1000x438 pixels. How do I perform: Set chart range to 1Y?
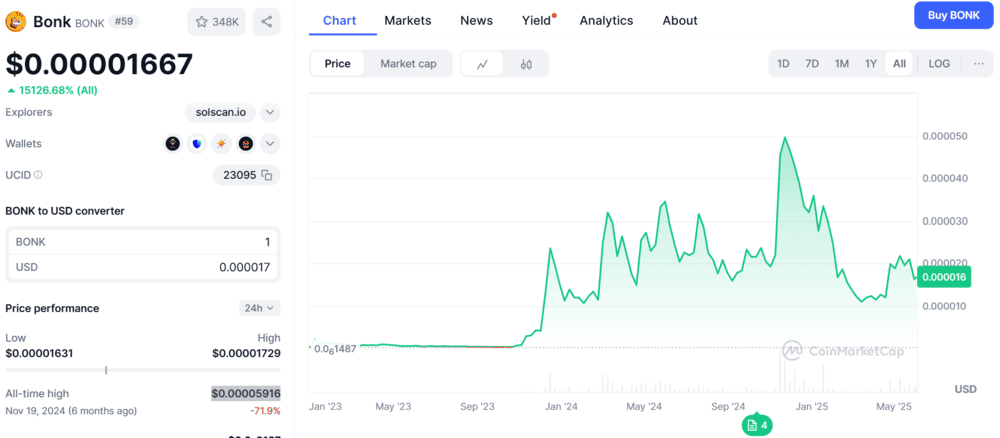[871, 64]
